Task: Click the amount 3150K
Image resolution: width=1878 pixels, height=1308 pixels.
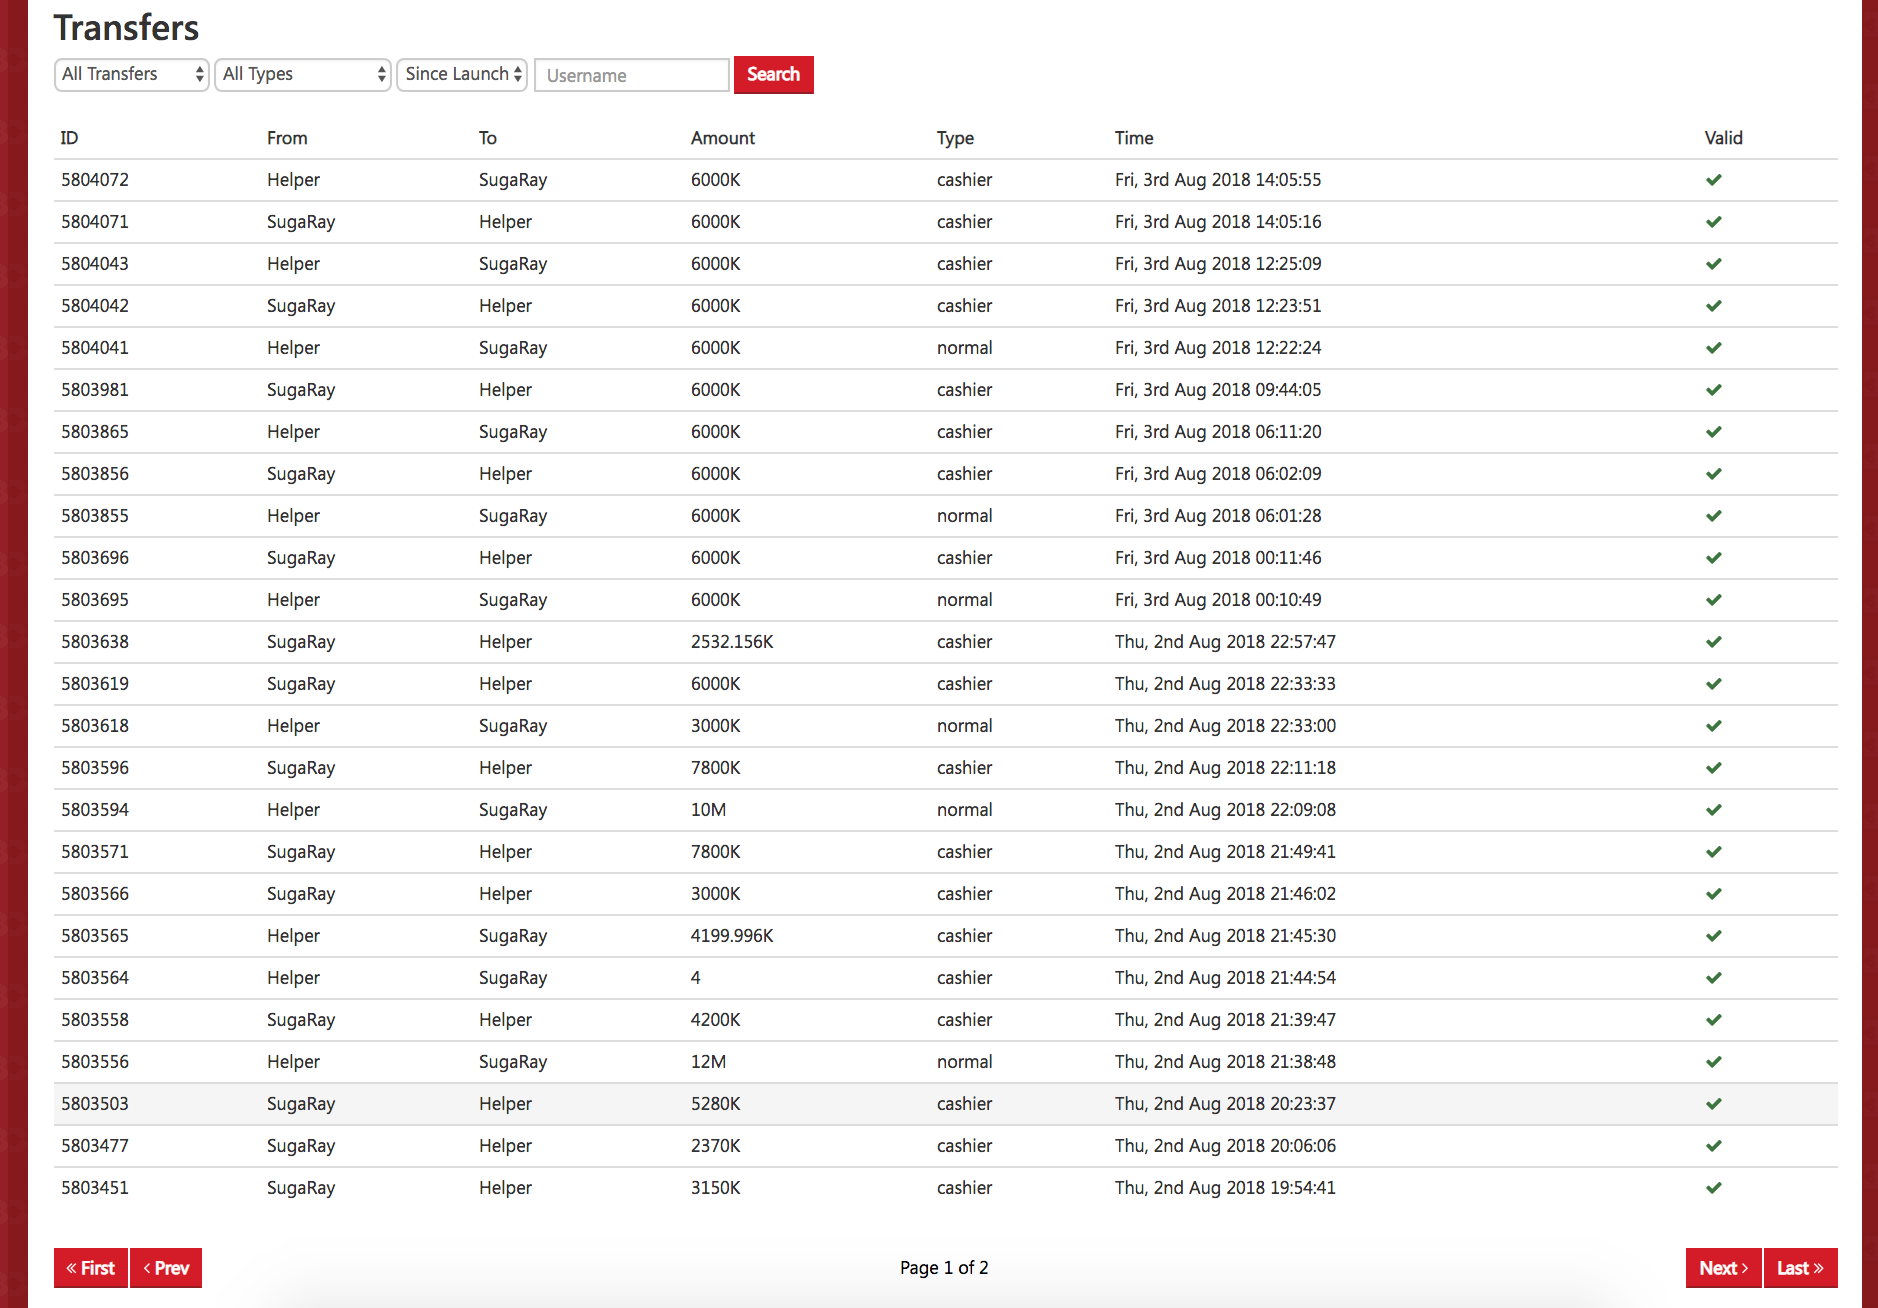Action: tap(716, 1188)
